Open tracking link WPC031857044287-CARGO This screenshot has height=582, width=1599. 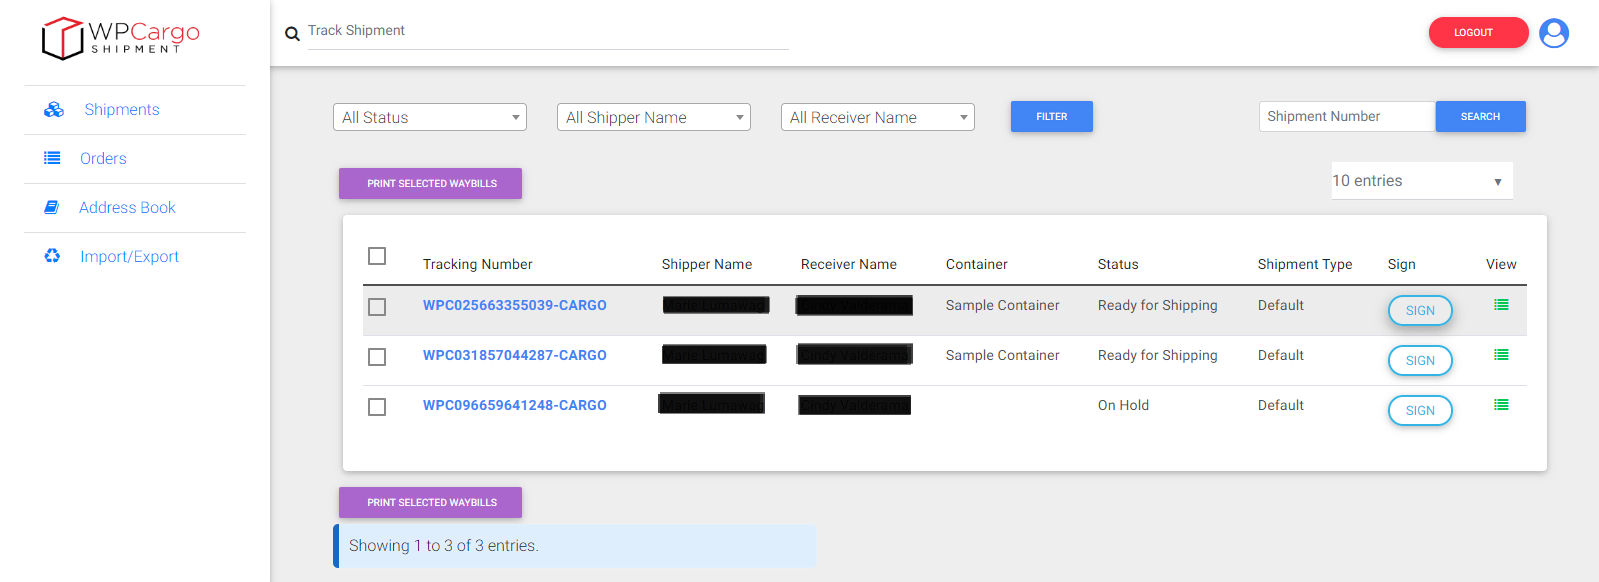(514, 355)
